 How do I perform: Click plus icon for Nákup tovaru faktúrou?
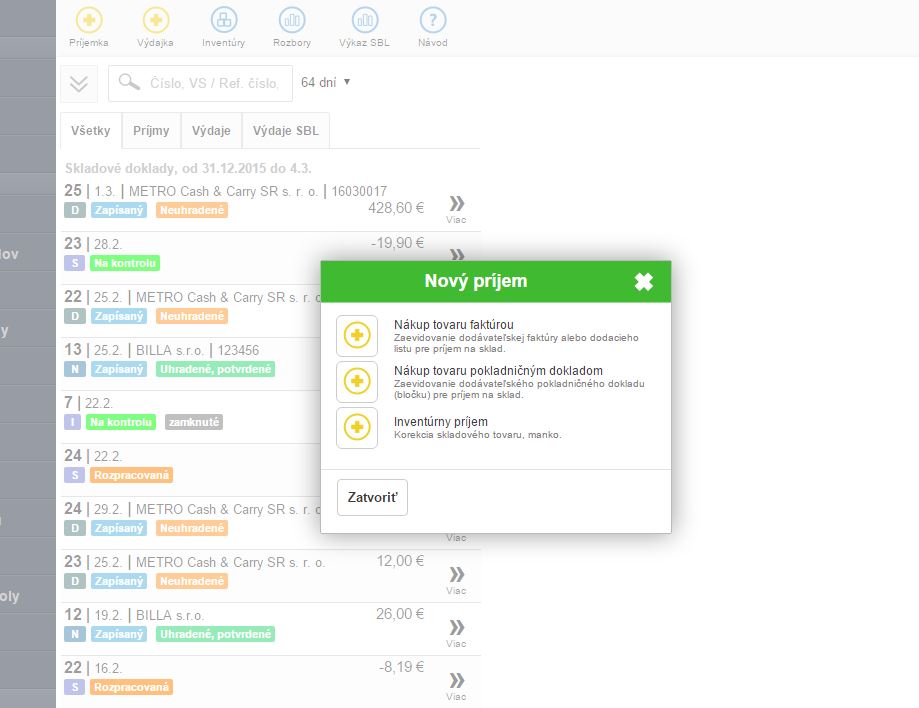tap(357, 336)
